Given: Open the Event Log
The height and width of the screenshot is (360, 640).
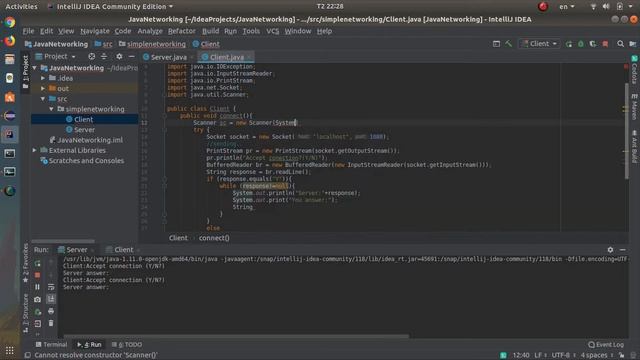Looking at the screenshot, I should pos(606,344).
